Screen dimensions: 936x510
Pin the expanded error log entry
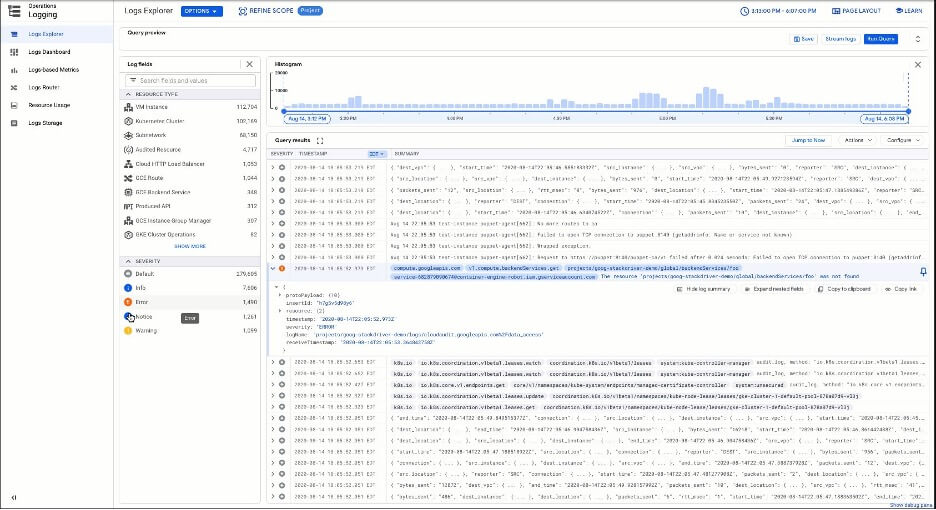(x=922, y=271)
